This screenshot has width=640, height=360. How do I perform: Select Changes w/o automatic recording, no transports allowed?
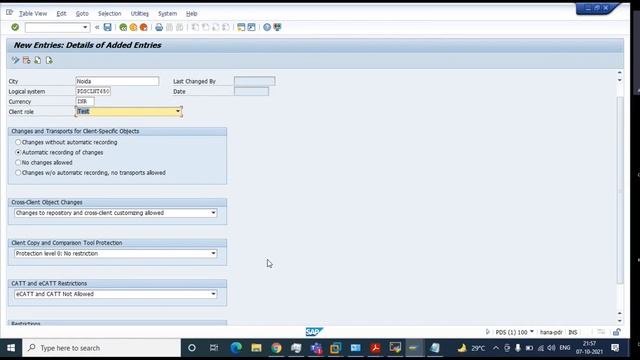click(x=18, y=173)
